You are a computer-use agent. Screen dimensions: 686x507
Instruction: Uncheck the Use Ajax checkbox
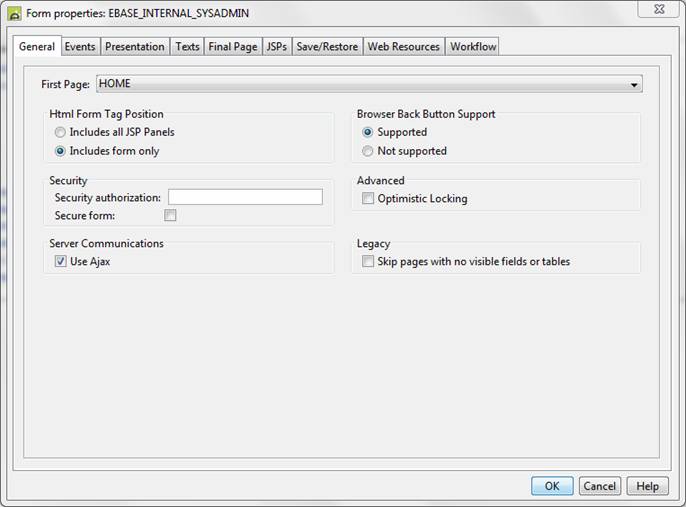tap(61, 262)
